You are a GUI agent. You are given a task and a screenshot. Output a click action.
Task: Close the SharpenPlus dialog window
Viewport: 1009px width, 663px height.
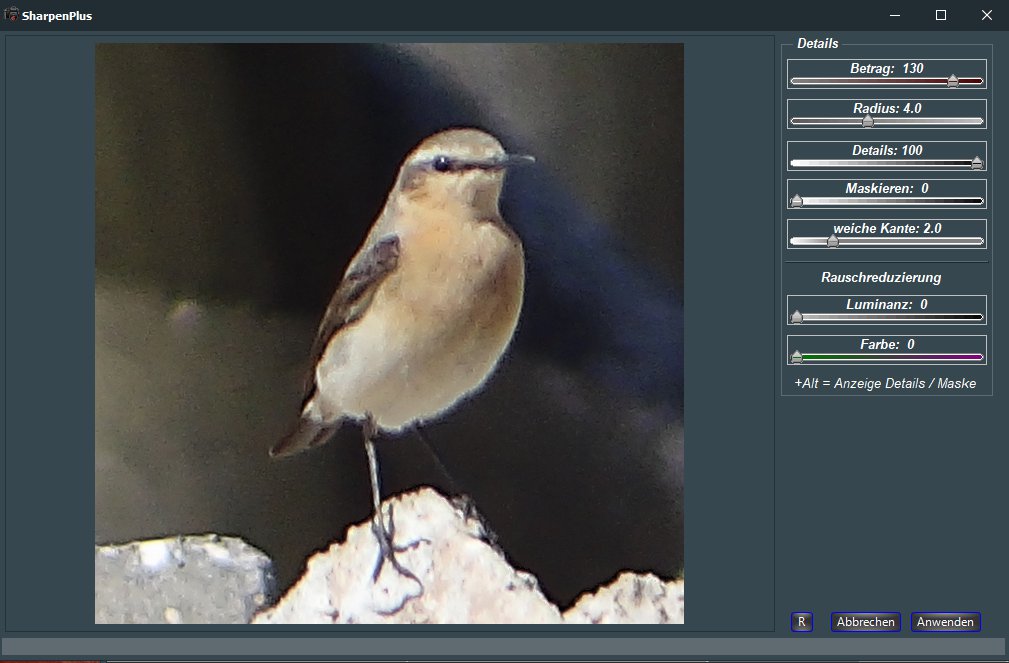pos(986,15)
